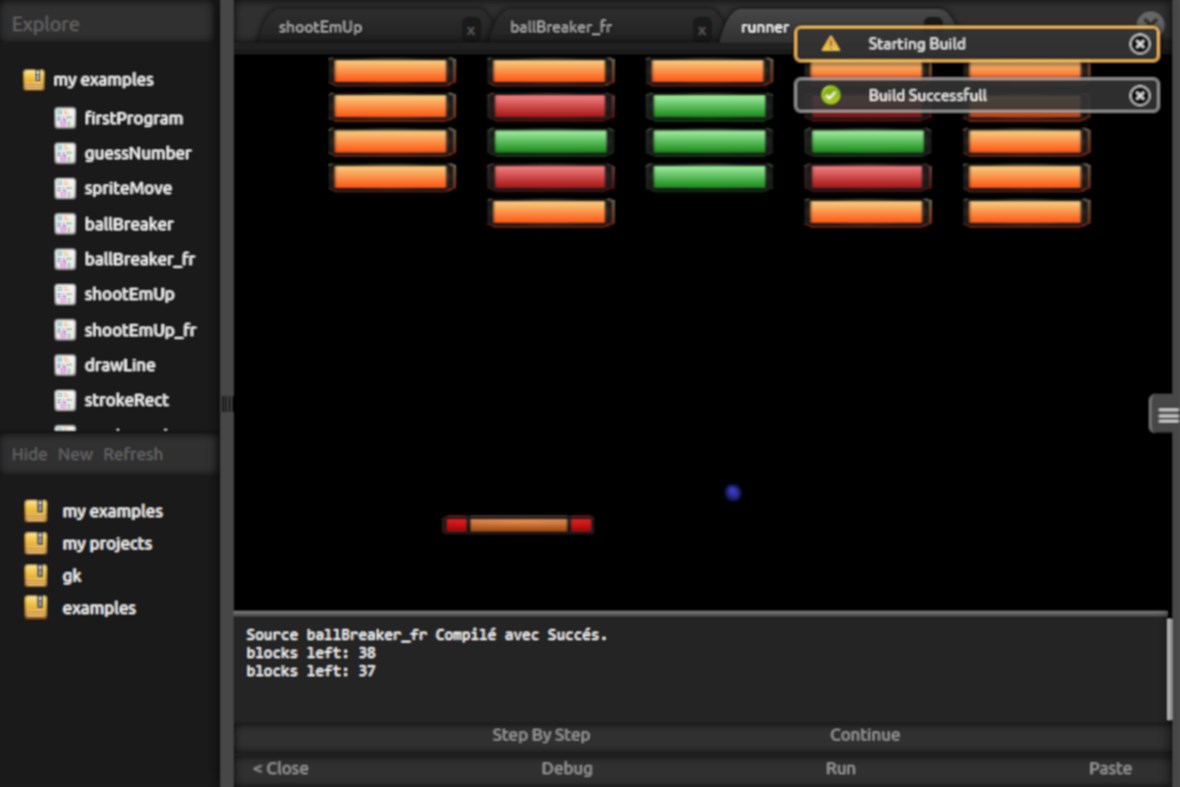1180x787 pixels.
Task: Click the game paddle
Action: [x=519, y=524]
